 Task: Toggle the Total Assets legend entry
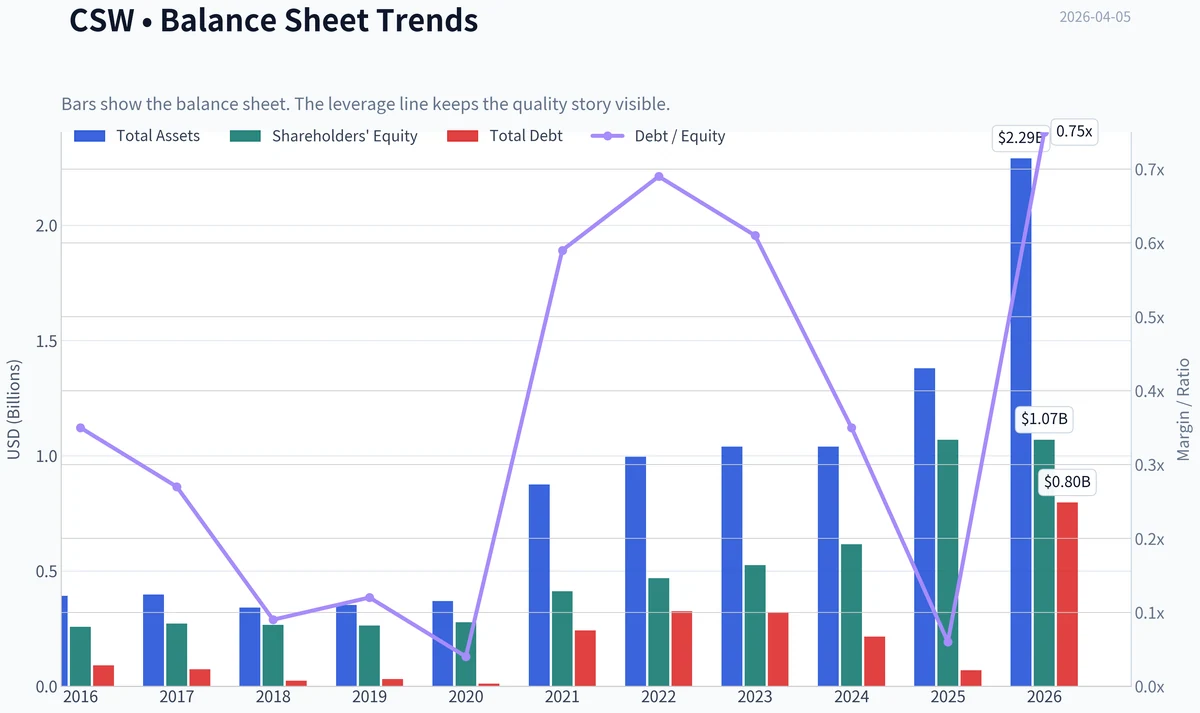pyautogui.click(x=137, y=136)
